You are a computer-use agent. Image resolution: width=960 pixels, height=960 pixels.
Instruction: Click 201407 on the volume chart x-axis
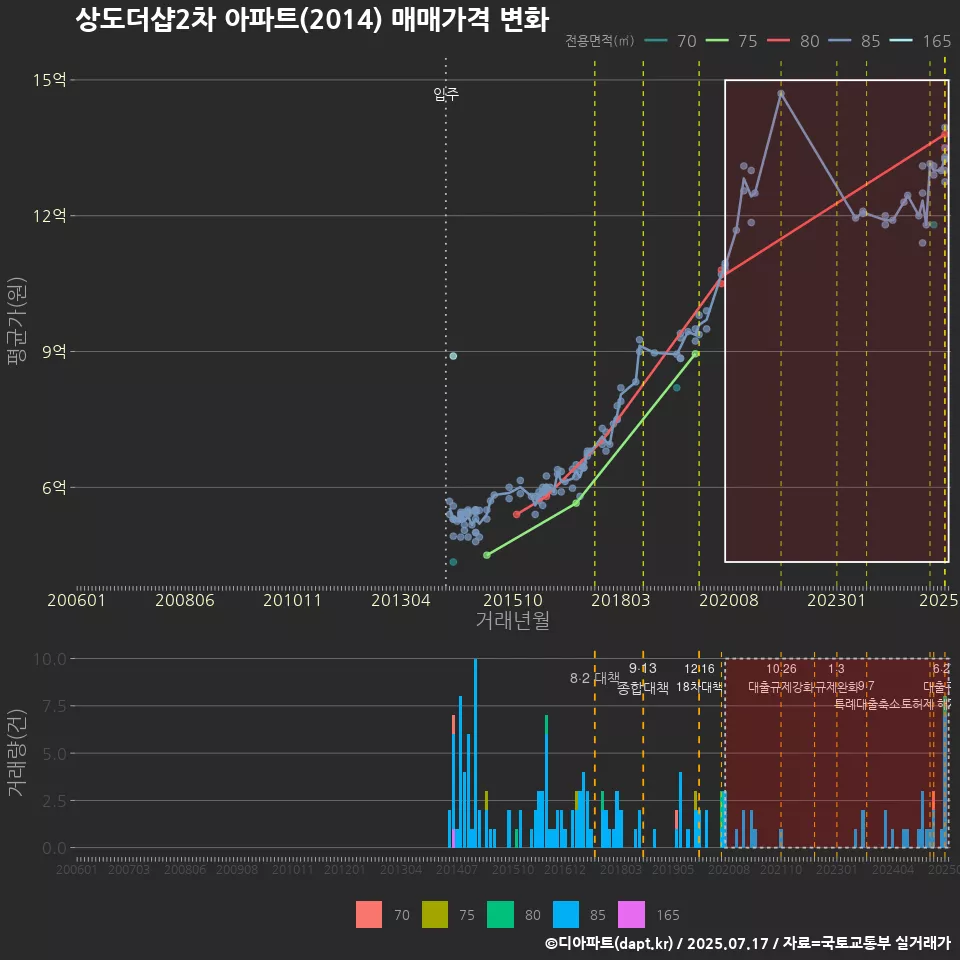[457, 869]
